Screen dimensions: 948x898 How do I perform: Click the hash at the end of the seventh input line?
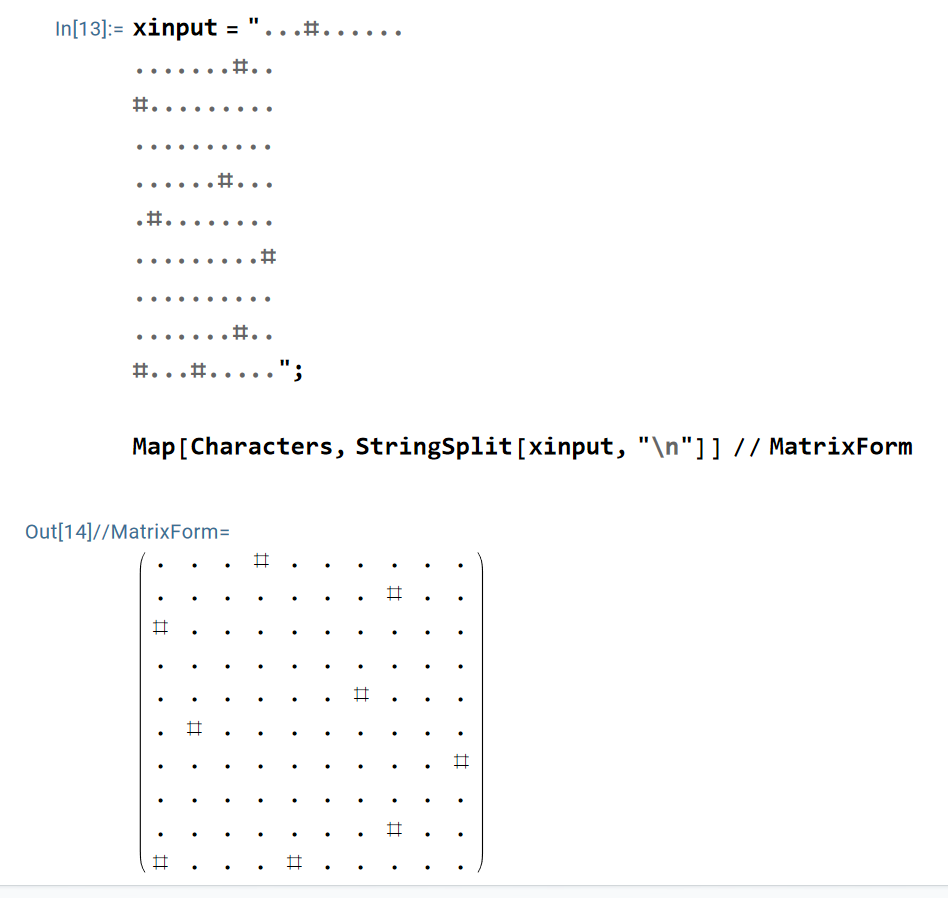pyautogui.click(x=267, y=258)
